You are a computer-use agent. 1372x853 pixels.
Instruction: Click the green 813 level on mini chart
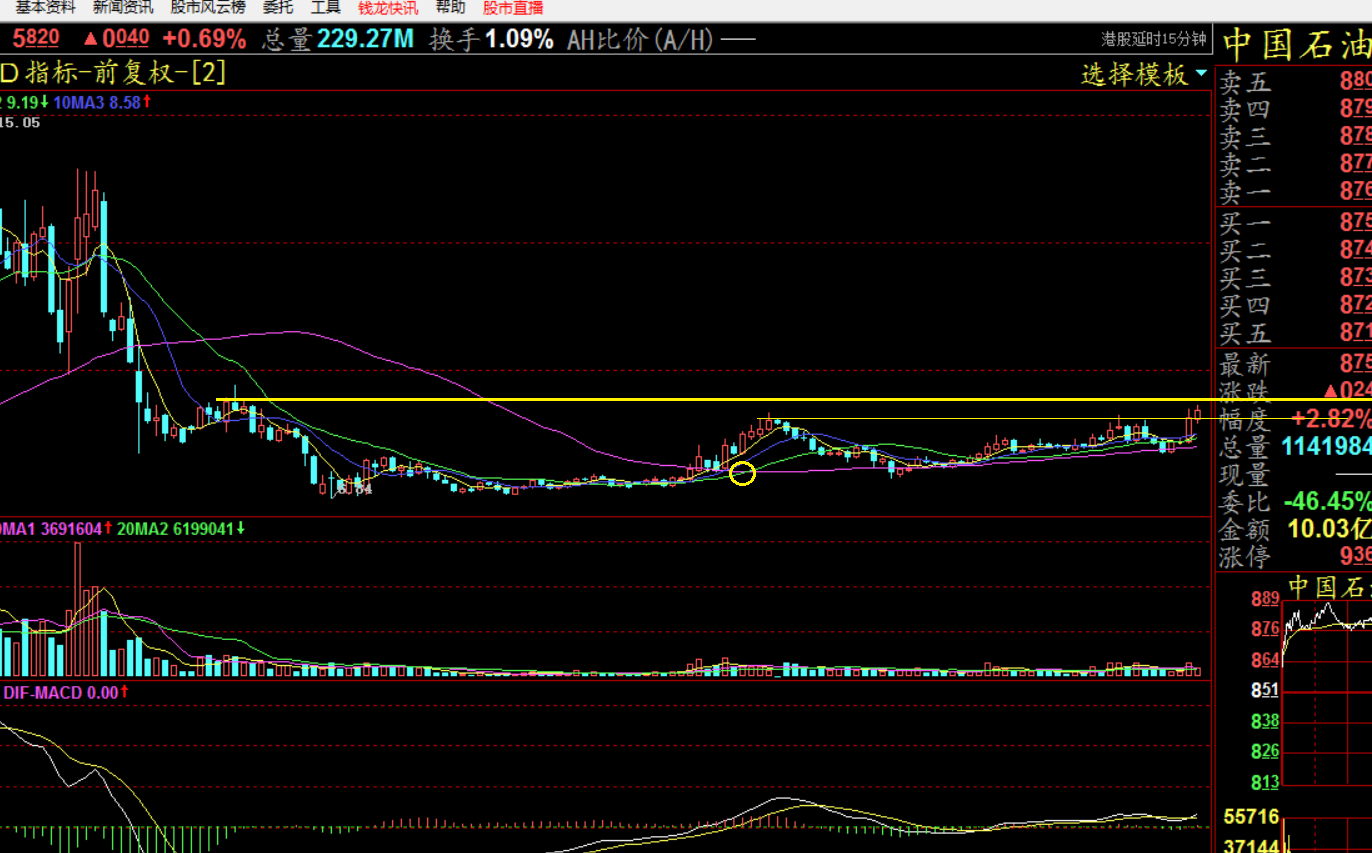click(1265, 782)
